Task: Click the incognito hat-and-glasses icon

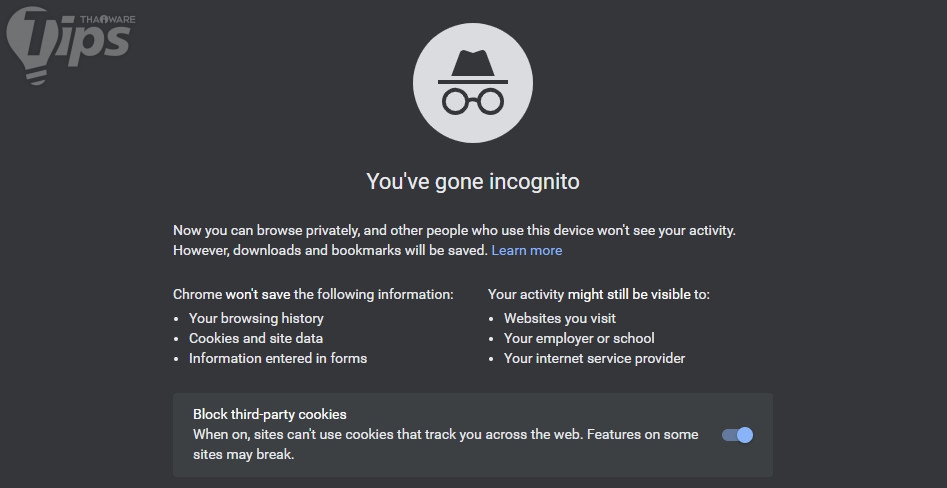Action: [x=473, y=82]
